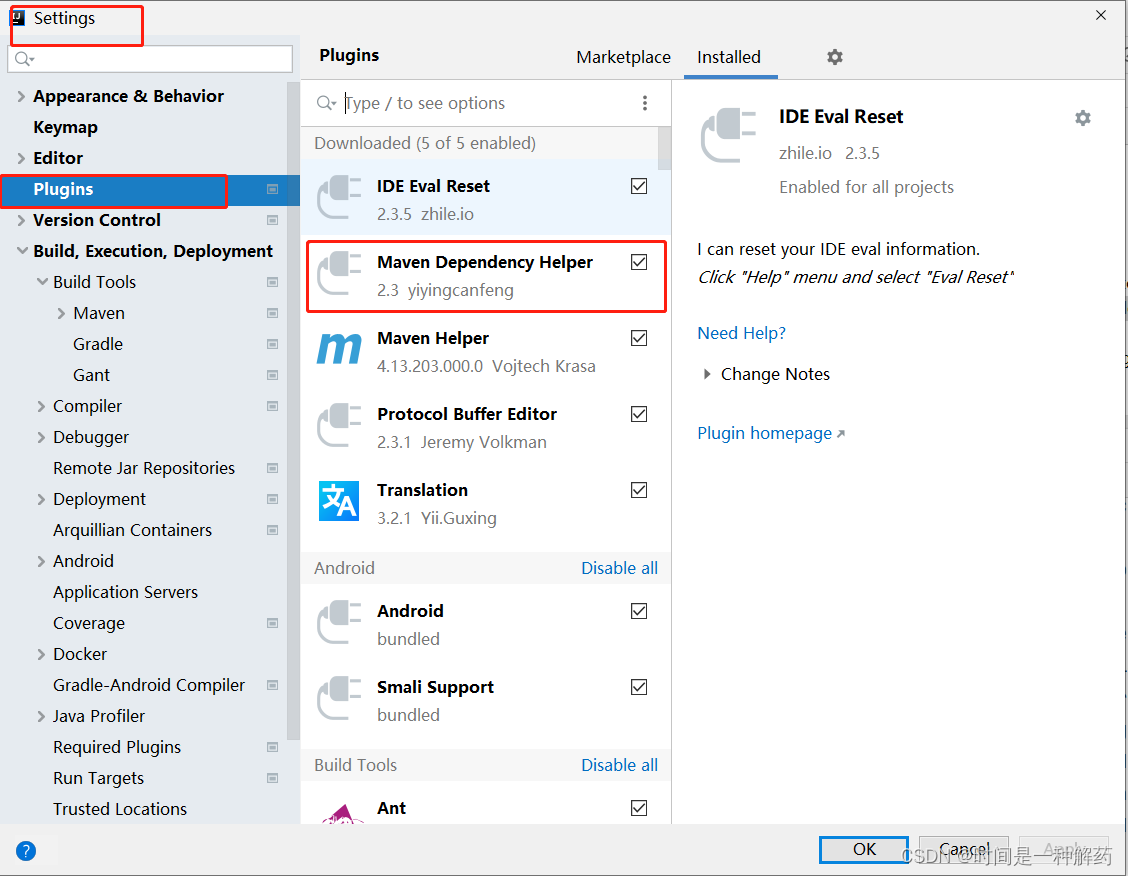1128x876 pixels.
Task: Uncheck the Maven Dependency Helper plugin
Action: (x=639, y=262)
